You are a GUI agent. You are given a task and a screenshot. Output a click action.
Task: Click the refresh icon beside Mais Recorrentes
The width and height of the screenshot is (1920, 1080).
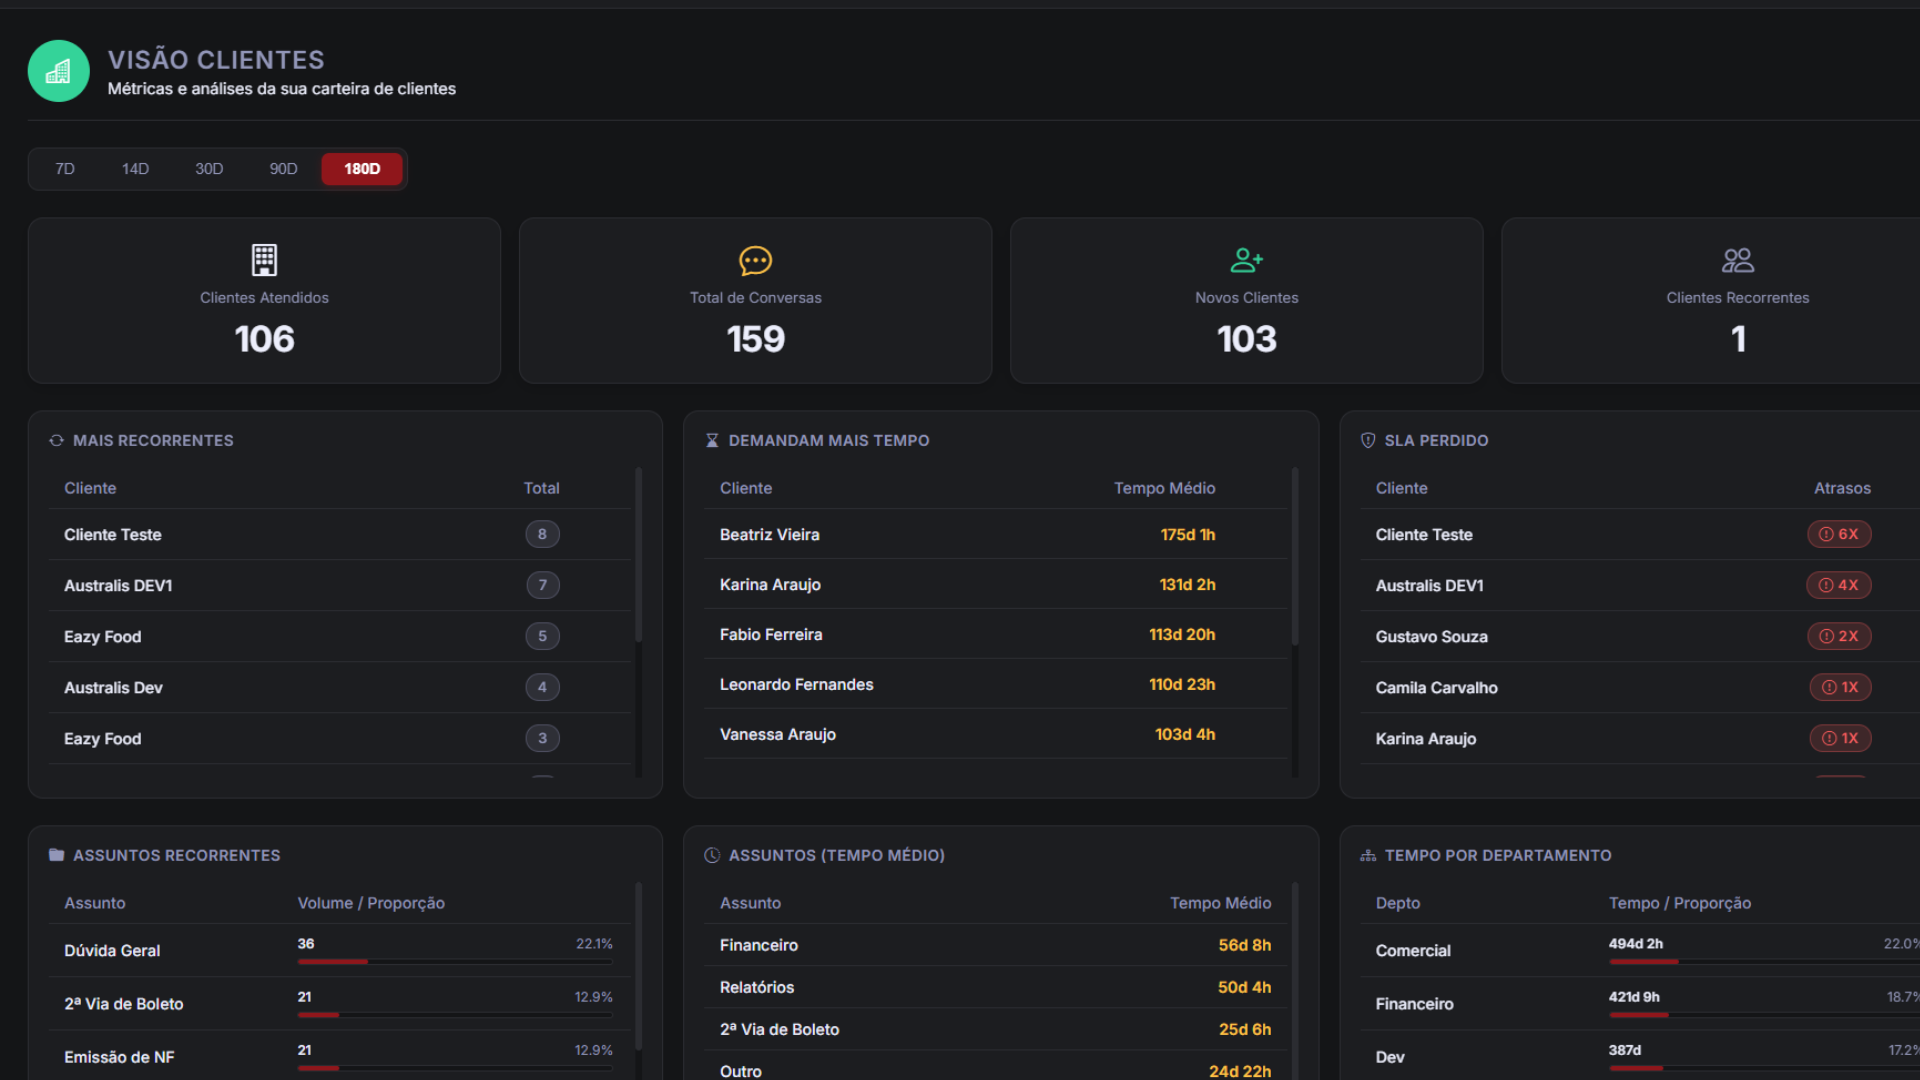pyautogui.click(x=56, y=440)
